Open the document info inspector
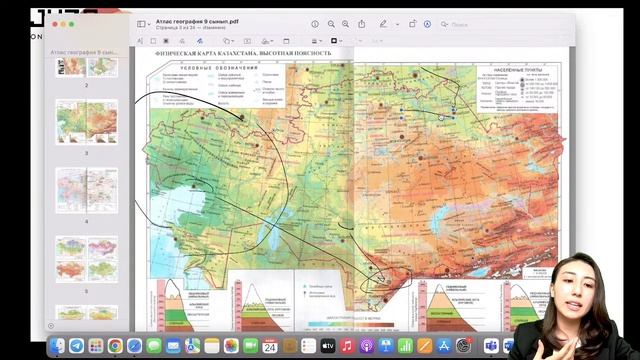The height and width of the screenshot is (360, 640). click(315, 24)
